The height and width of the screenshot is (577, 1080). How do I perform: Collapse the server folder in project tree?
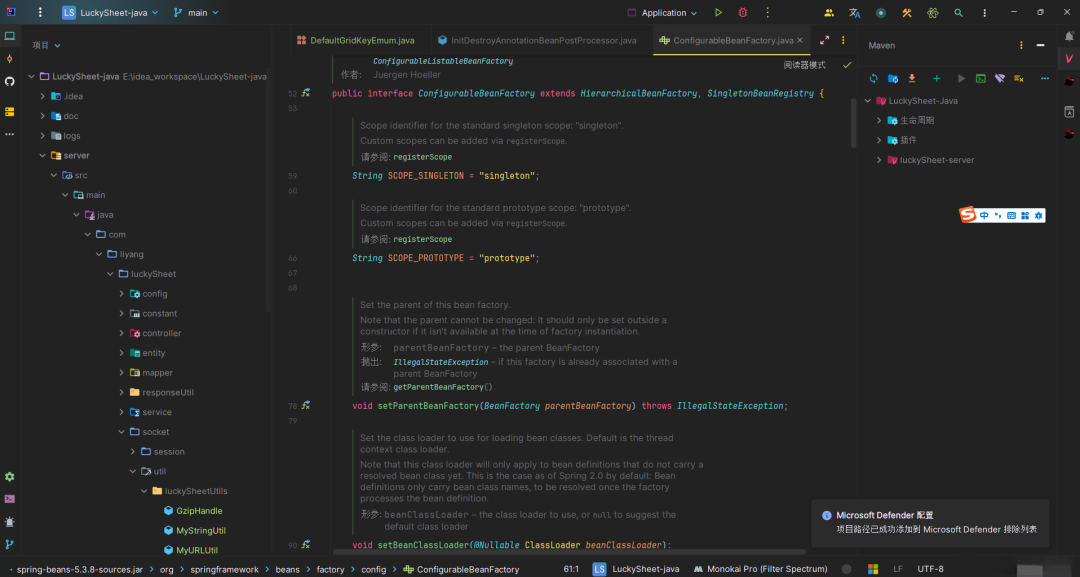[43, 156]
